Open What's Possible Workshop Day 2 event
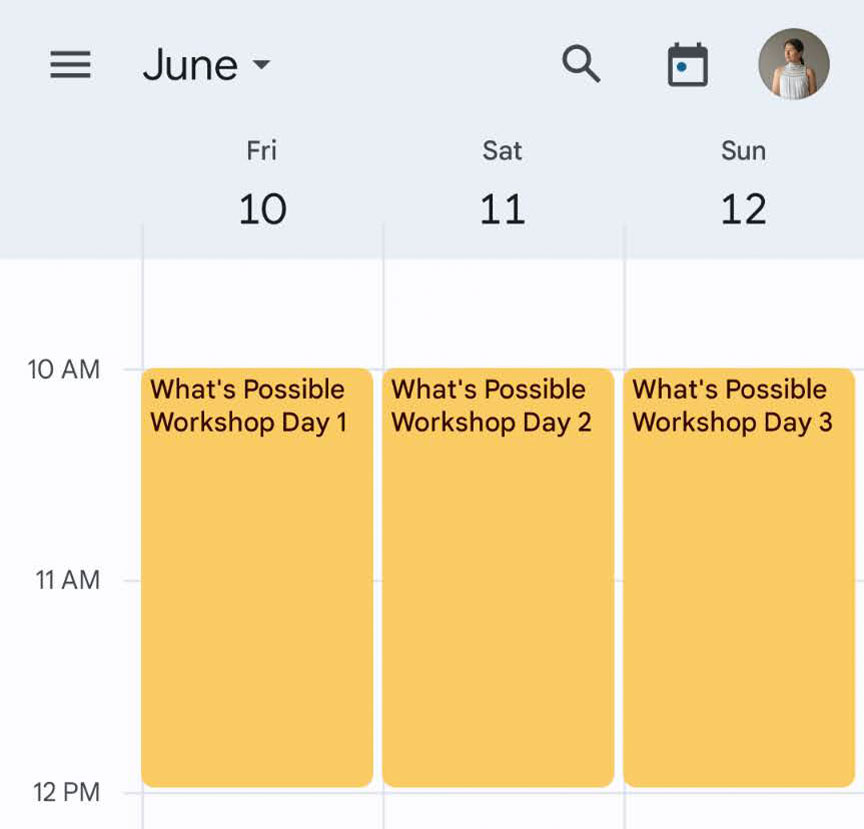Viewport: 864px width, 829px height. (x=498, y=577)
